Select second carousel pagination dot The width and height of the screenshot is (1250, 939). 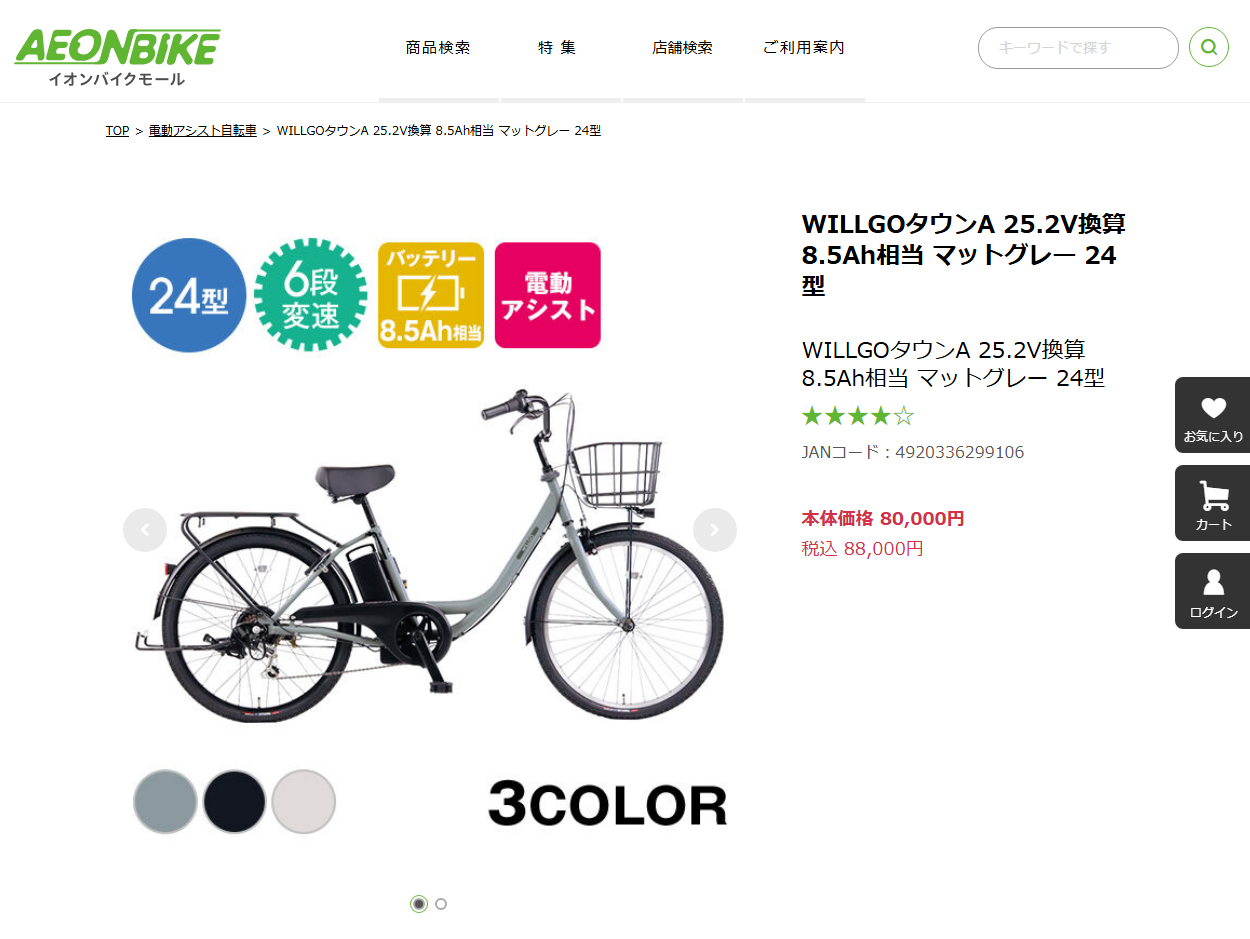441,904
